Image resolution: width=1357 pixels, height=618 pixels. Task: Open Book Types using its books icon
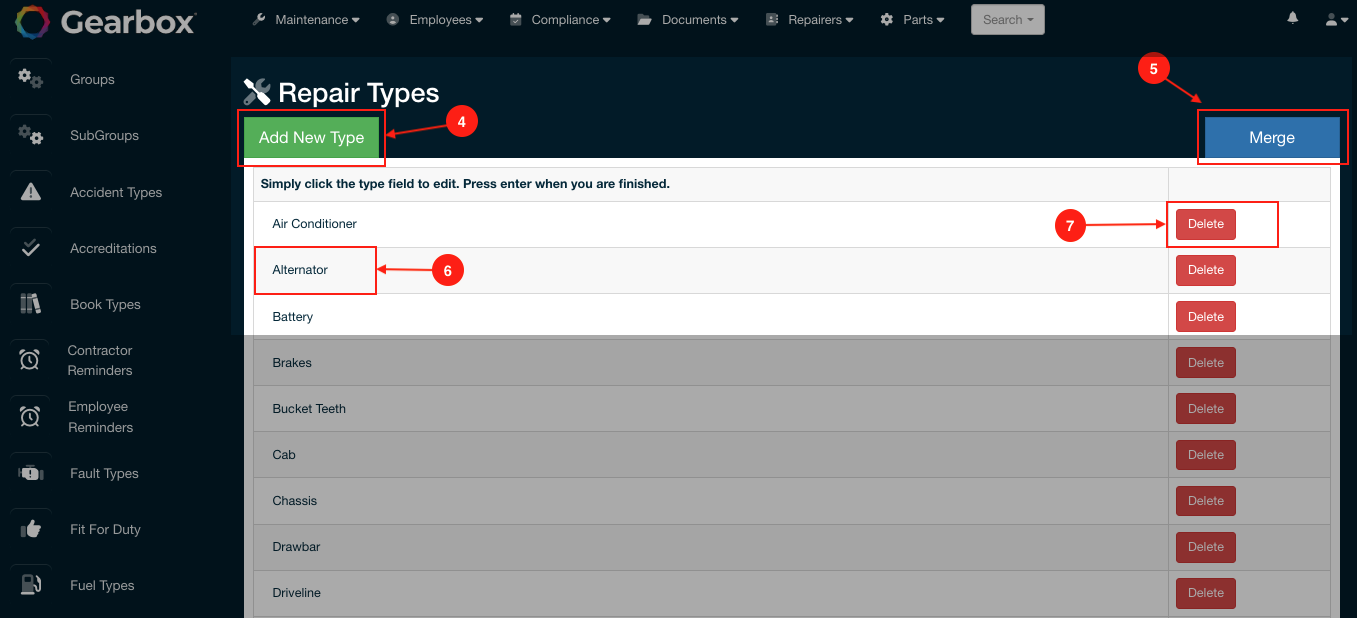pyautogui.click(x=30, y=303)
